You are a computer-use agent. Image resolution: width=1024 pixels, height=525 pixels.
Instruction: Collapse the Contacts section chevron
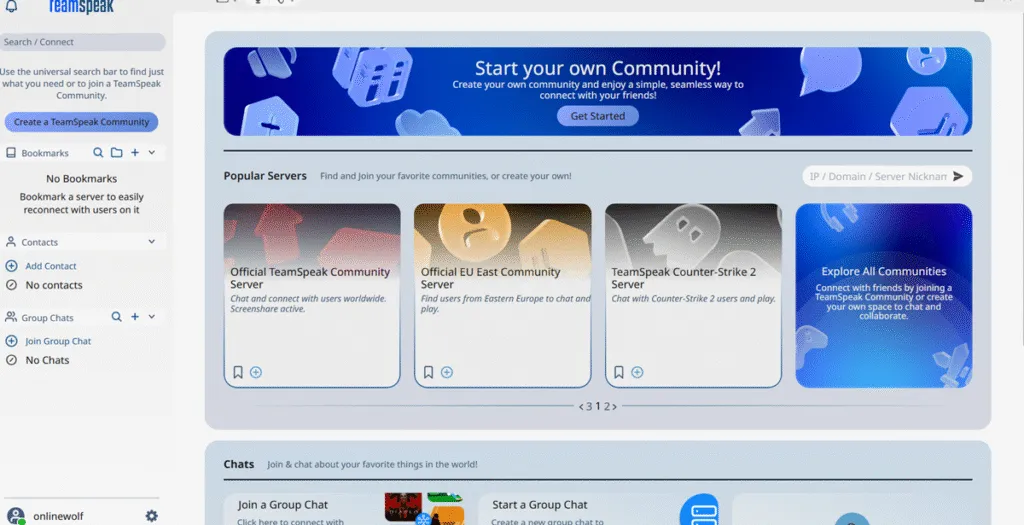click(152, 242)
